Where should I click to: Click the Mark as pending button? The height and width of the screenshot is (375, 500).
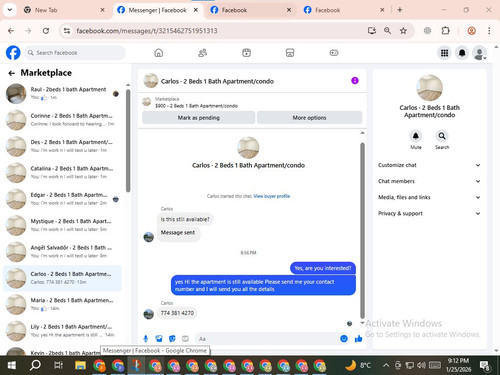coord(199,117)
